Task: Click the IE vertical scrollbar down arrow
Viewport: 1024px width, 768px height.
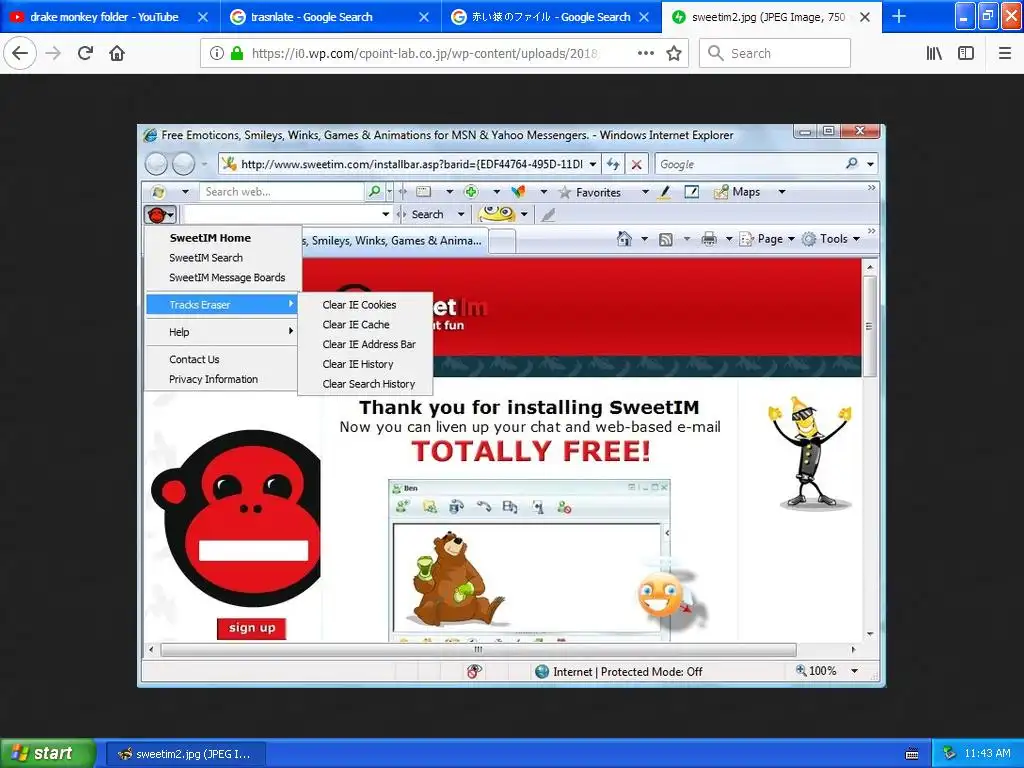Action: pos(869,633)
